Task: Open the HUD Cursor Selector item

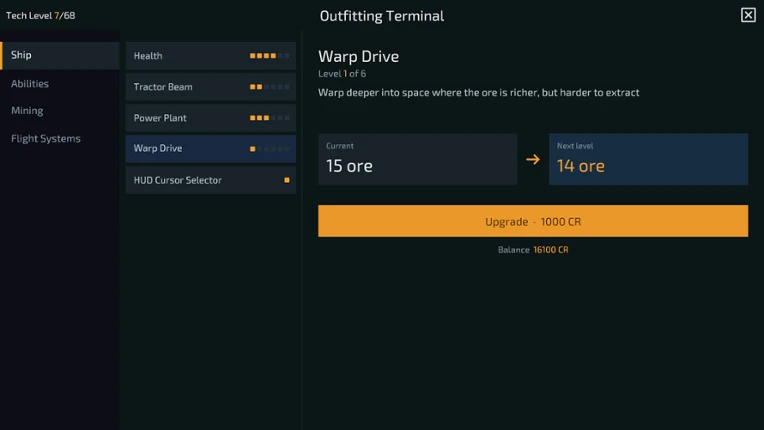Action: point(210,180)
